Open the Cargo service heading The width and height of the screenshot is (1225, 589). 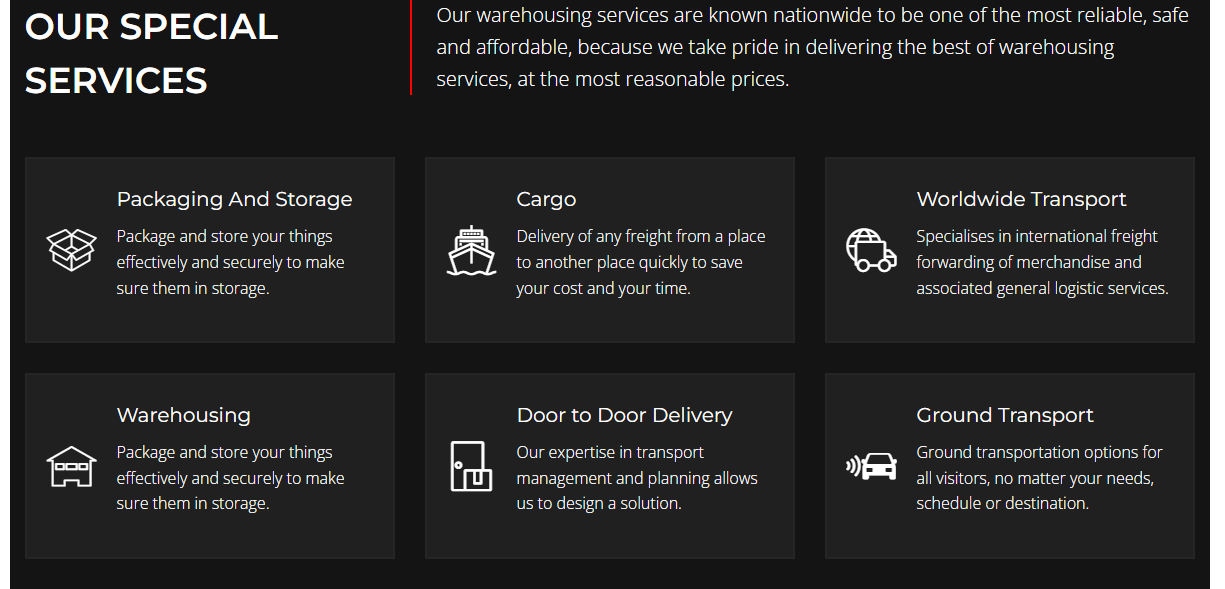(x=546, y=199)
